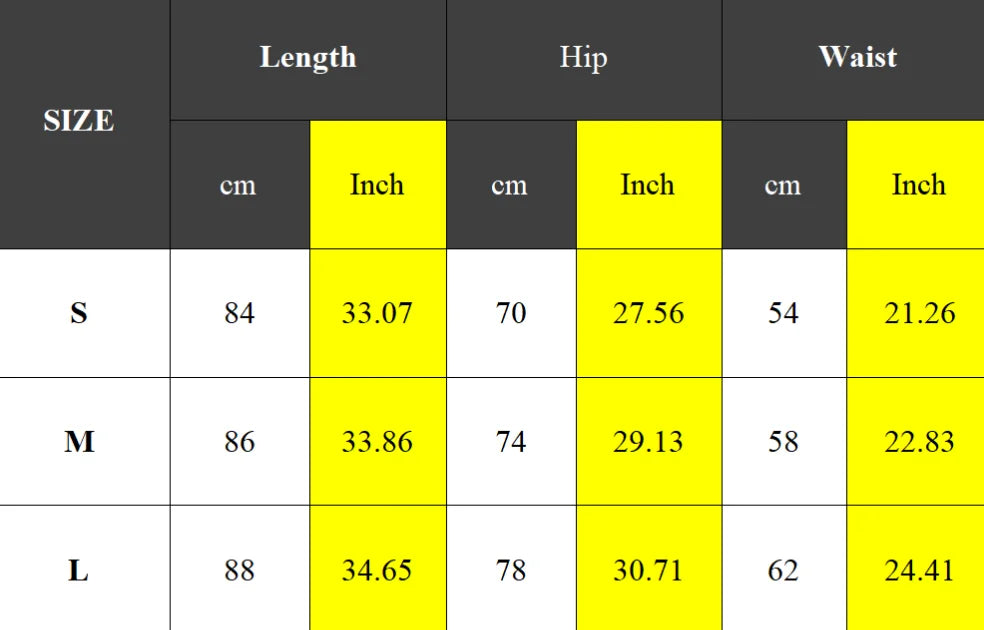
Task: Click the 22.83 inch waist cell
Action: click(x=918, y=442)
